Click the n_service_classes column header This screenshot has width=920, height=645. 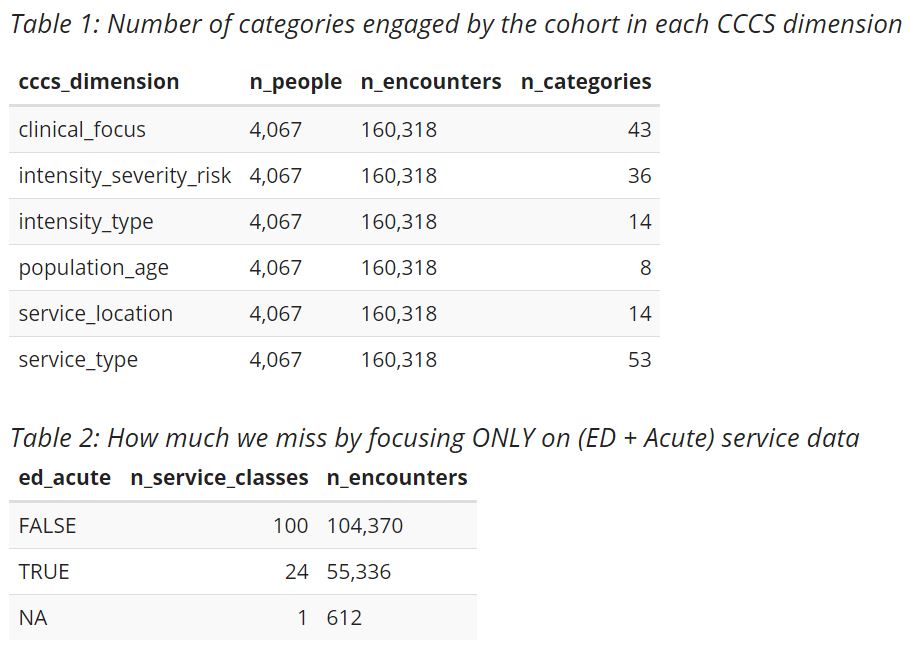point(219,478)
